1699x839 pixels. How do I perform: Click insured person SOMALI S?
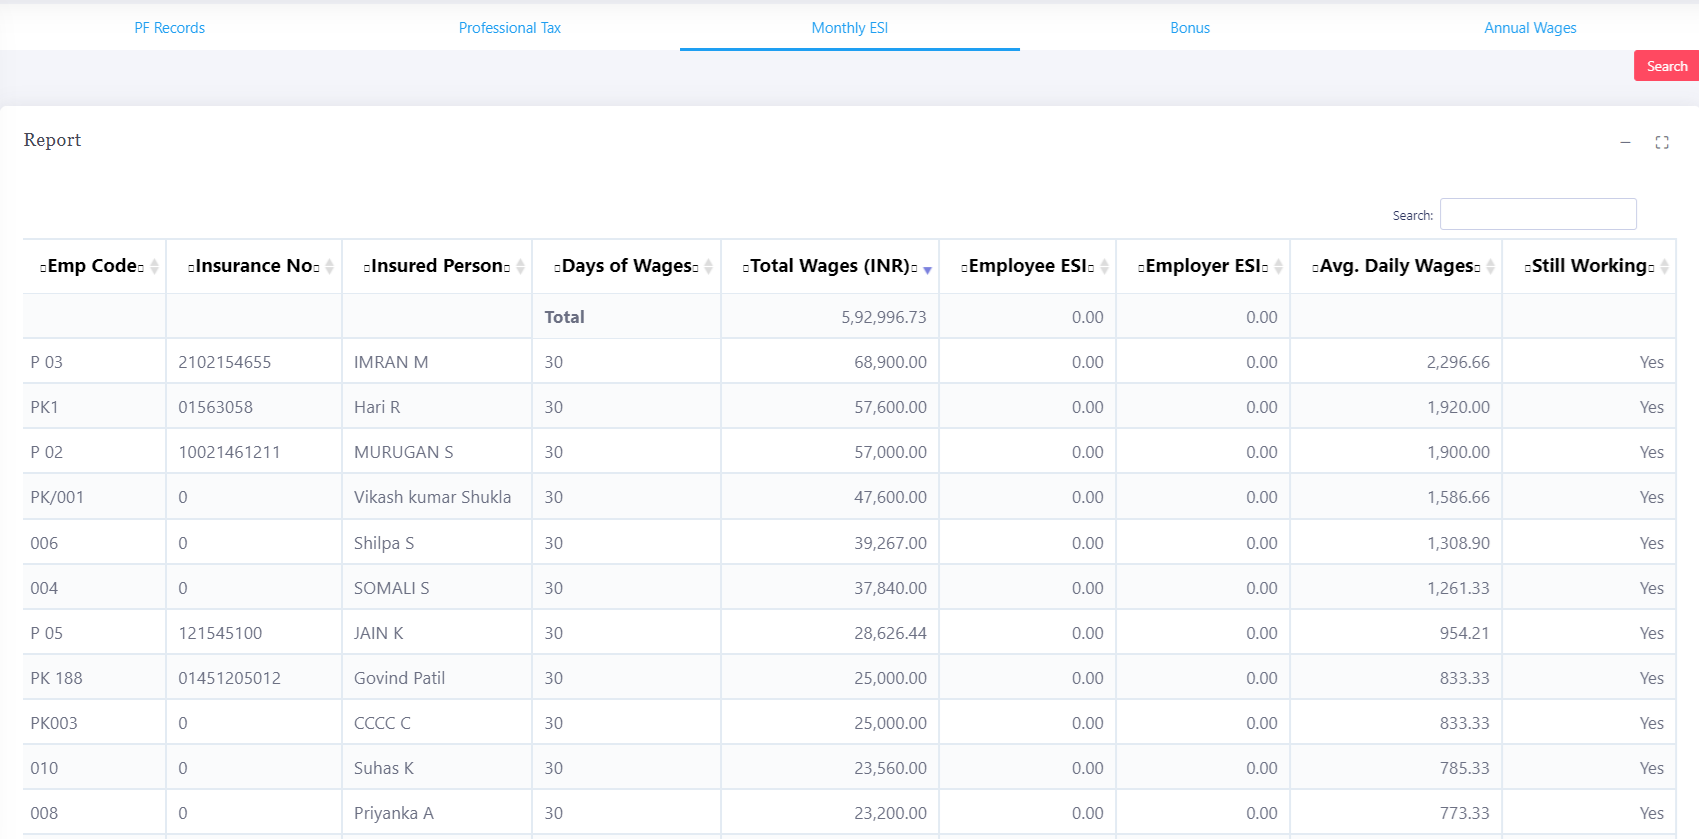[392, 588]
